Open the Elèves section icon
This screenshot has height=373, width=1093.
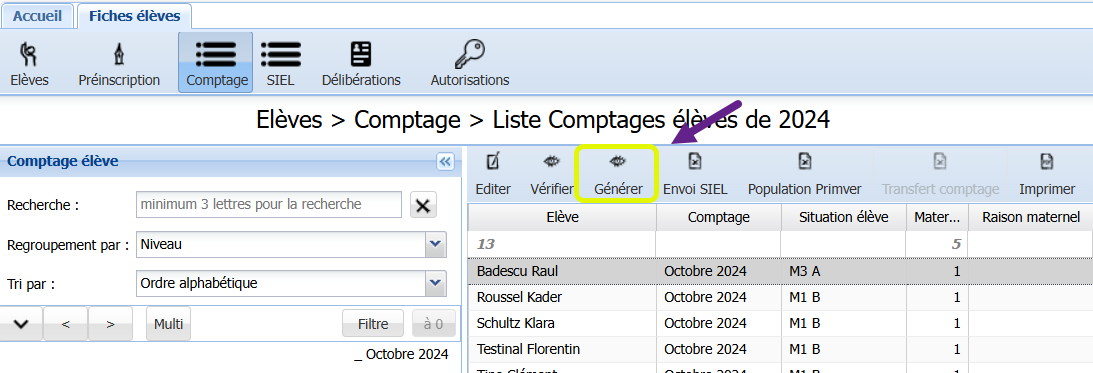pos(29,54)
